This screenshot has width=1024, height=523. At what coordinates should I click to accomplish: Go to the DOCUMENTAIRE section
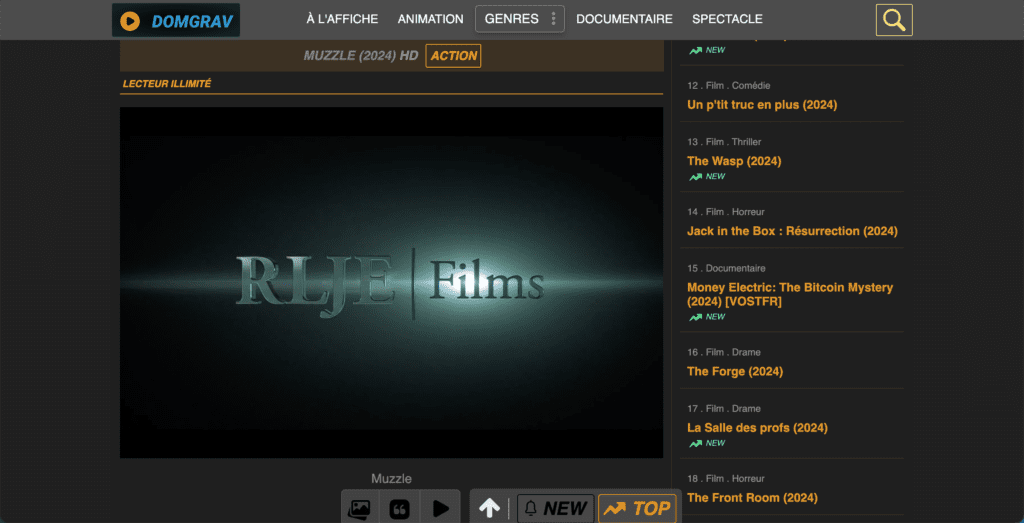pyautogui.click(x=624, y=19)
